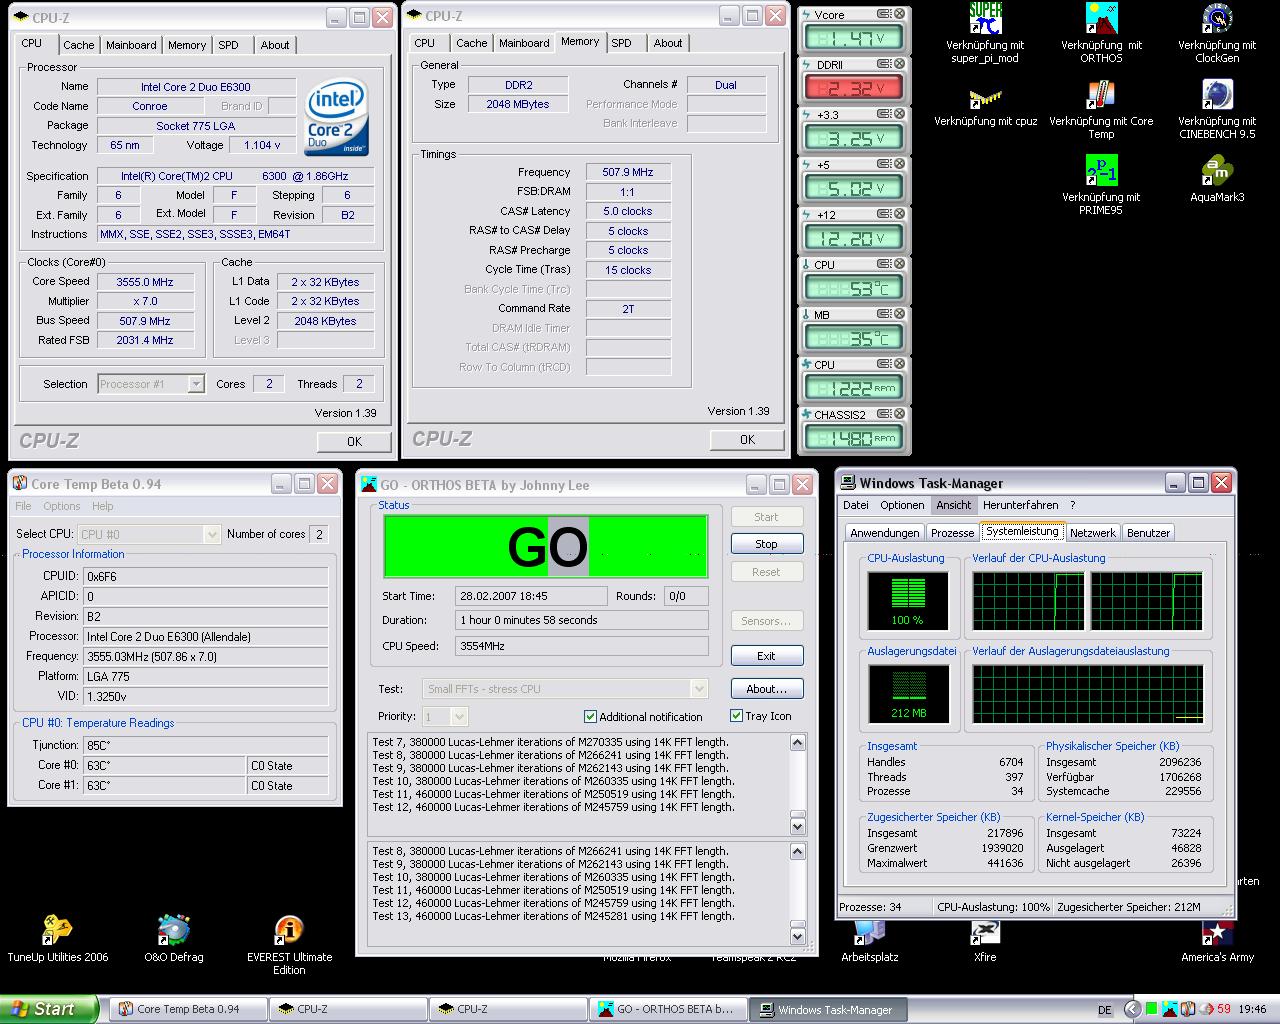Switch to SPD tab in CPU-Z memory window
This screenshot has height=1024, width=1280.
click(x=621, y=43)
